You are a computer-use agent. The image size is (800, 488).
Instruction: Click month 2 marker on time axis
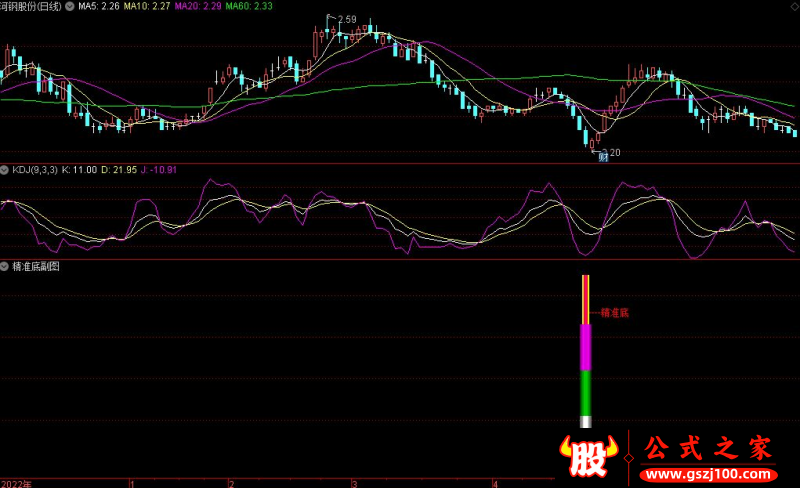[x=232, y=483]
